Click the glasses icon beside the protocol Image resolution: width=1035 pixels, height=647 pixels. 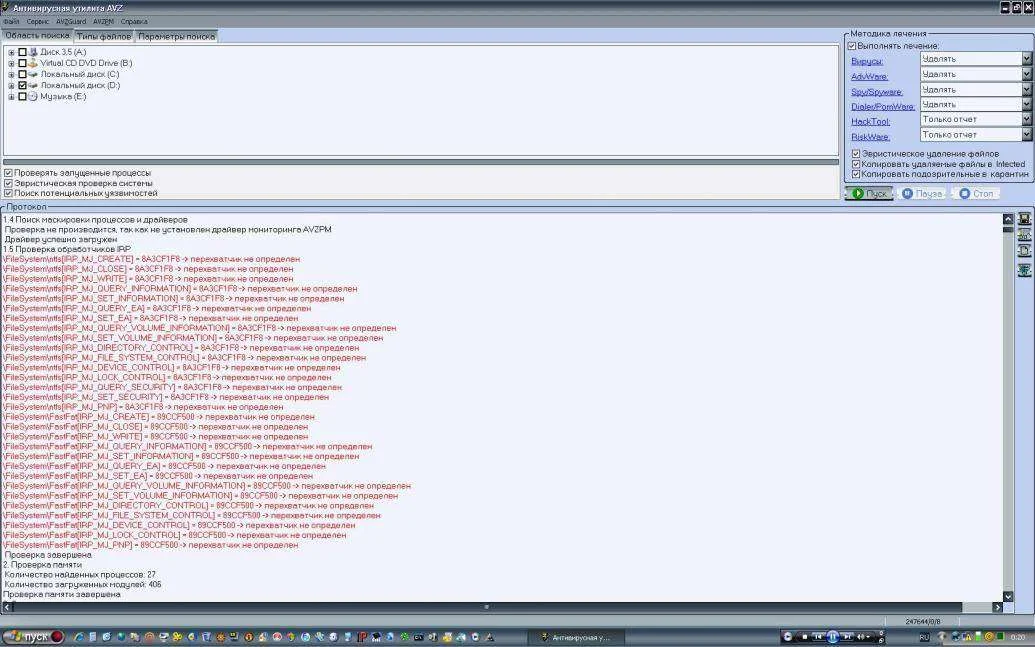pyautogui.click(x=1024, y=235)
